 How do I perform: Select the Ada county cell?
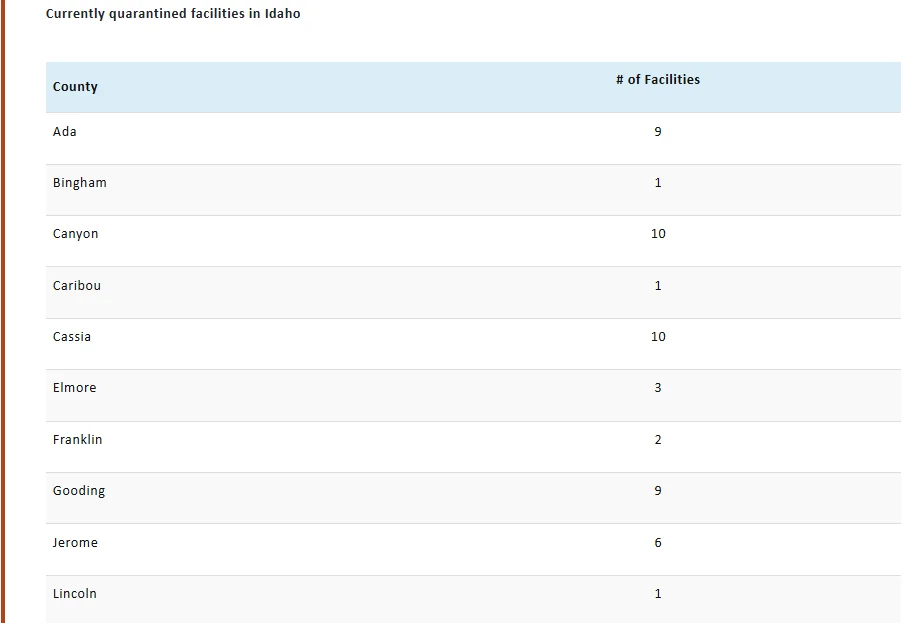pos(64,132)
